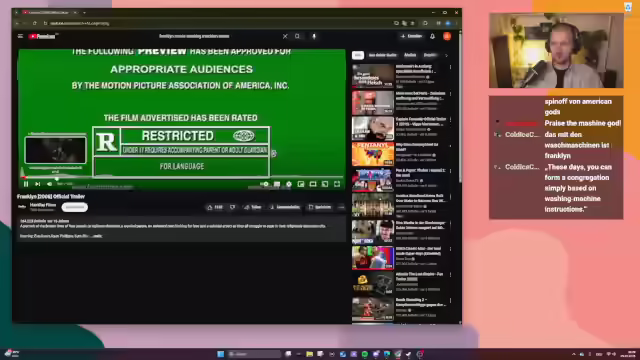Show hidden system tray icons chevron
Image resolution: width=640 pixels, height=360 pixels.
573,354
